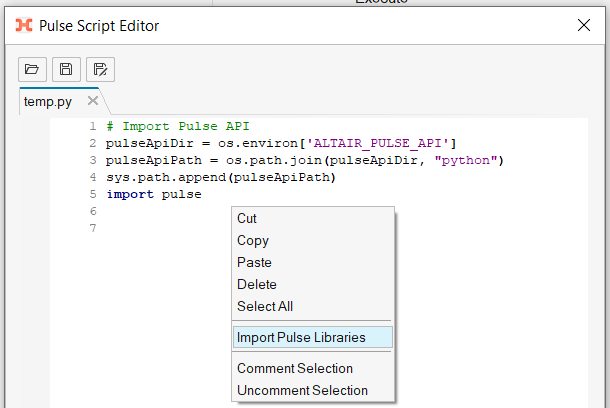Close the temp.py tab

coord(93,101)
